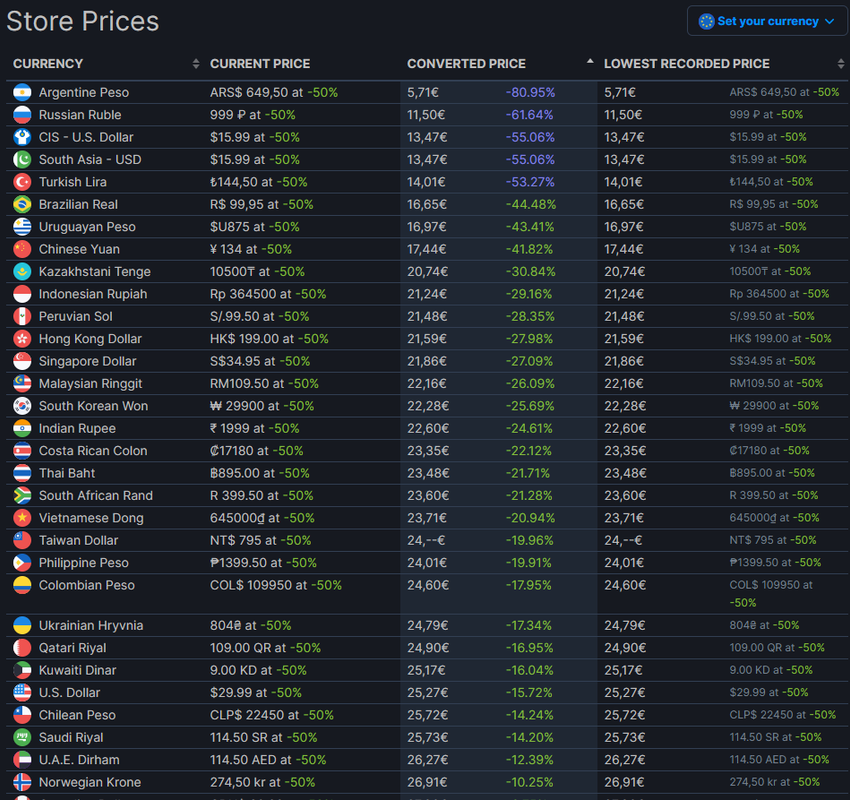
Task: Click the Philippine Peso flag icon
Action: tap(22, 563)
